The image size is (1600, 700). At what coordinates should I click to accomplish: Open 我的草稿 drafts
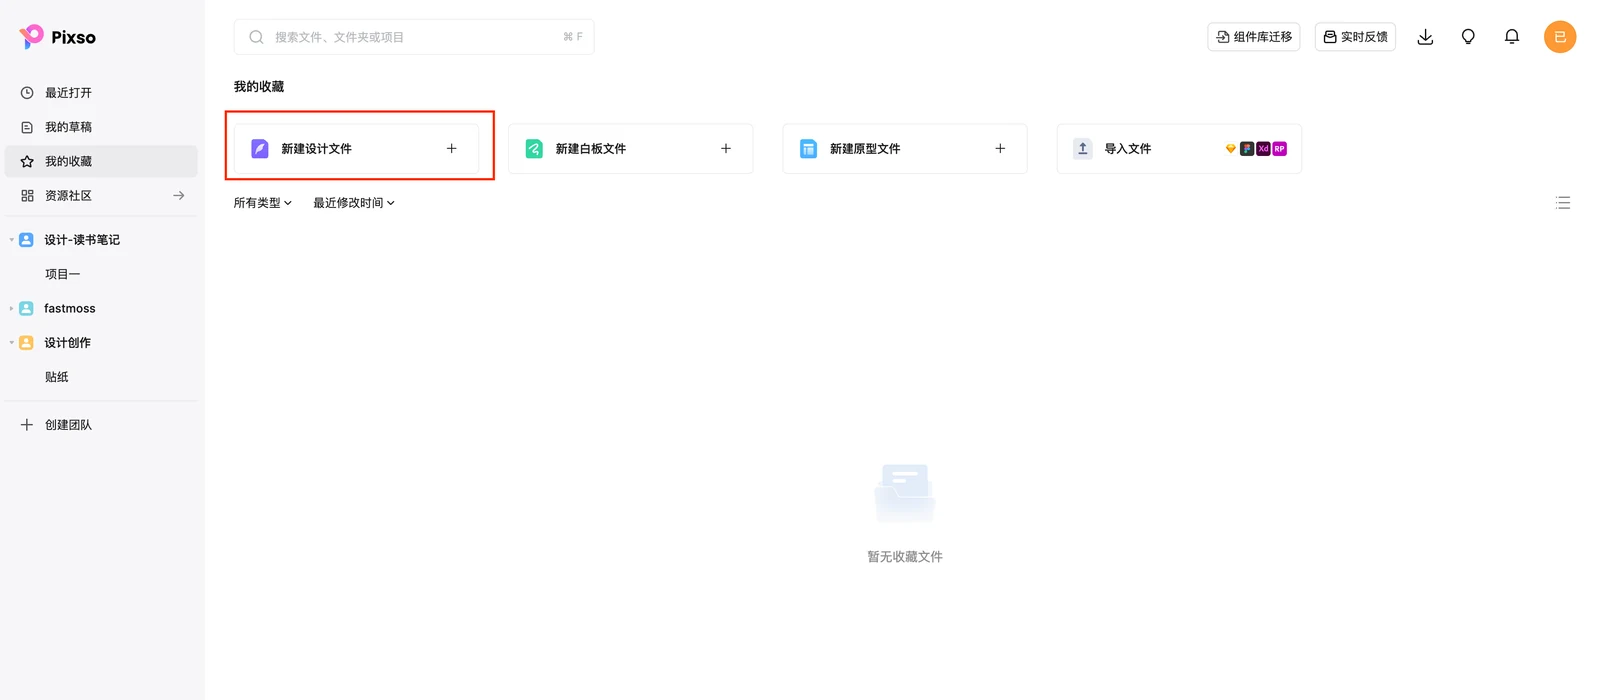pos(101,127)
